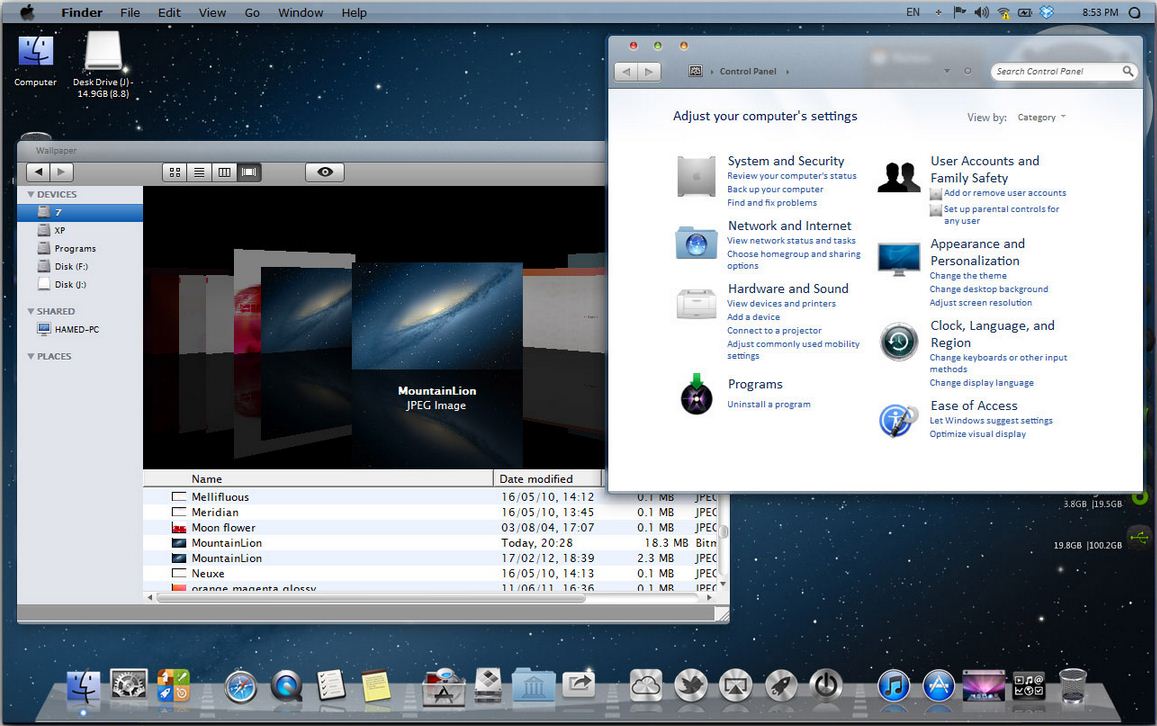Image resolution: width=1157 pixels, height=726 pixels.
Task: Open yellow Stickies note in the dock
Action: (376, 685)
